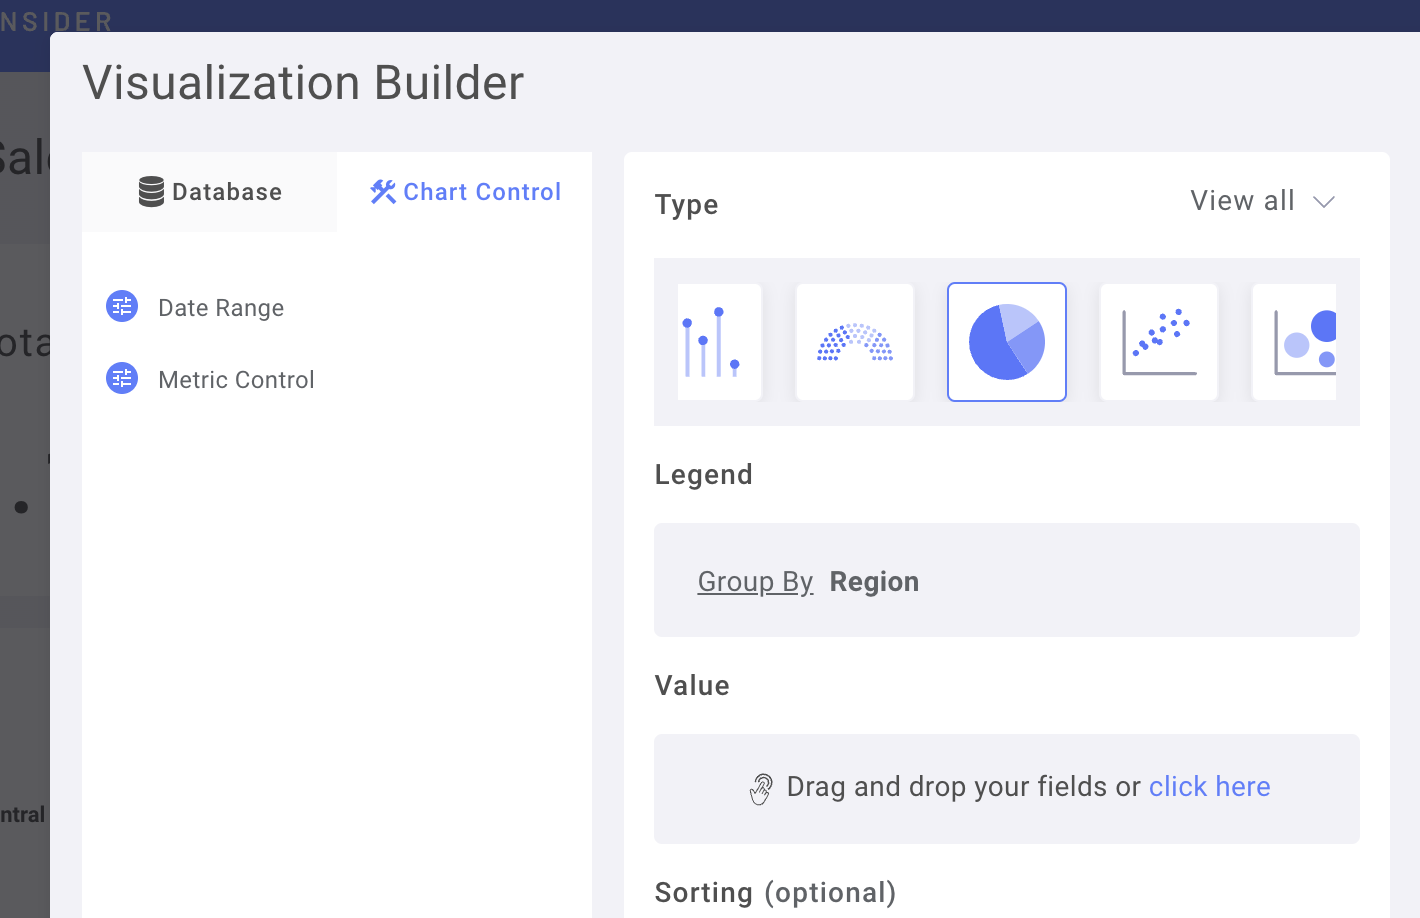The height and width of the screenshot is (918, 1420).
Task: Click the 'click here' link under Value
Action: click(x=1209, y=787)
